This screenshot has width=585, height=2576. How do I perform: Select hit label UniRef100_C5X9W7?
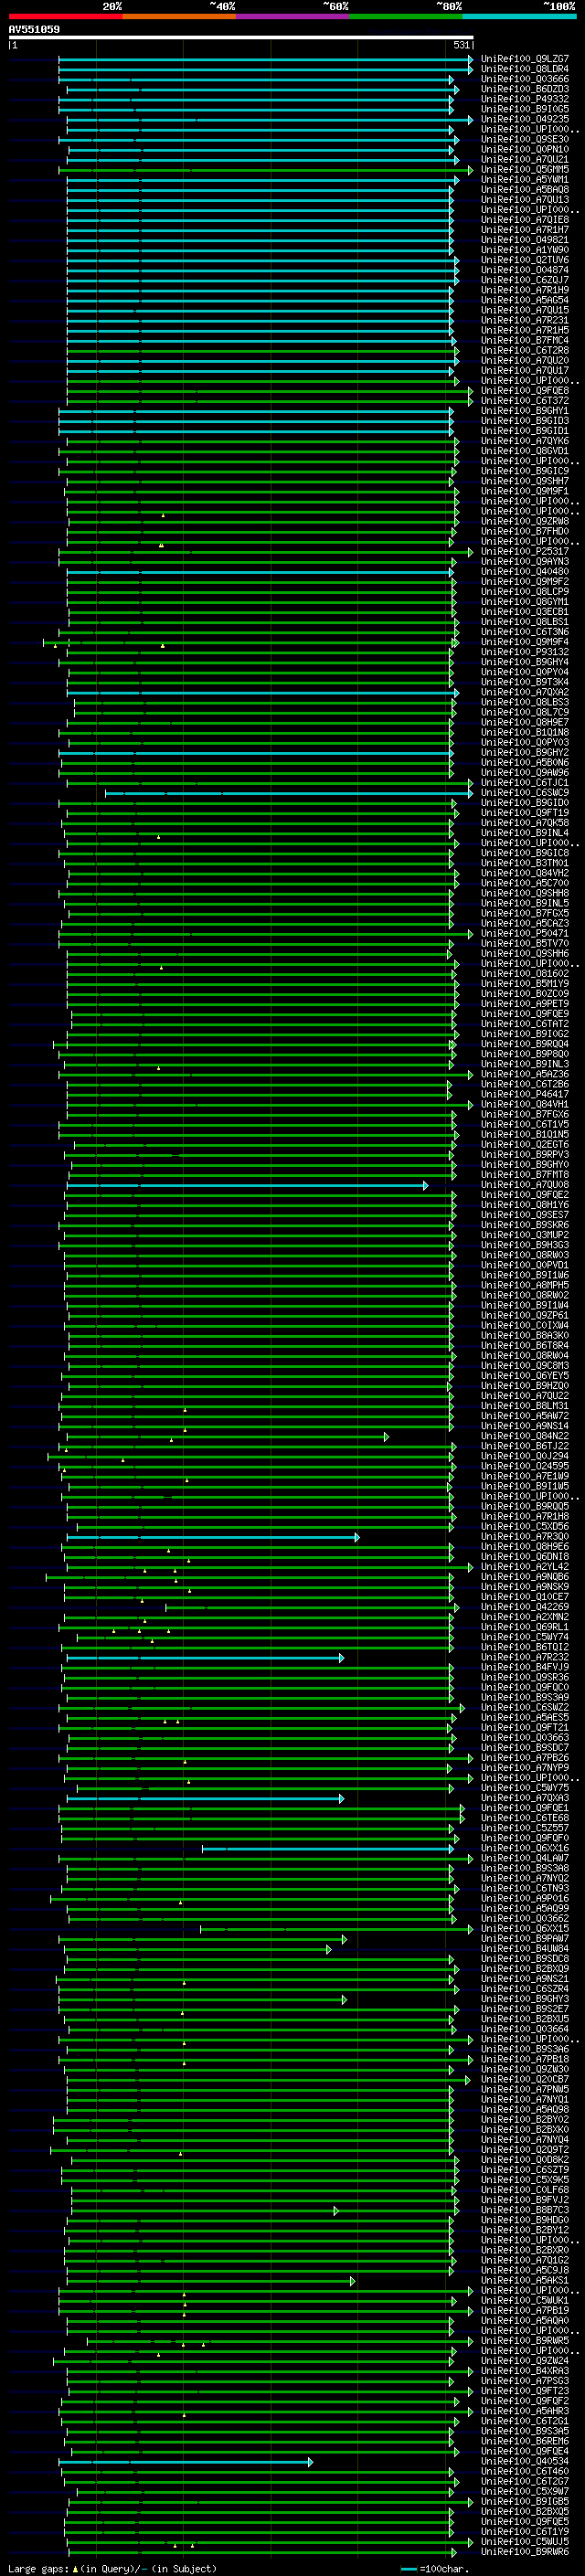point(525,2492)
